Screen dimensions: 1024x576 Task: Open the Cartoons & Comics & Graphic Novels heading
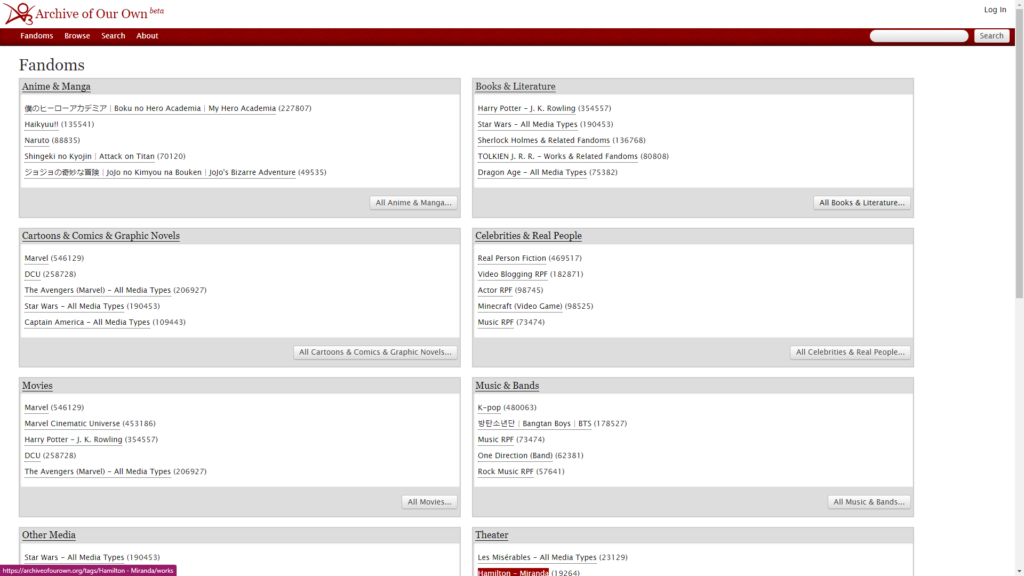click(101, 236)
